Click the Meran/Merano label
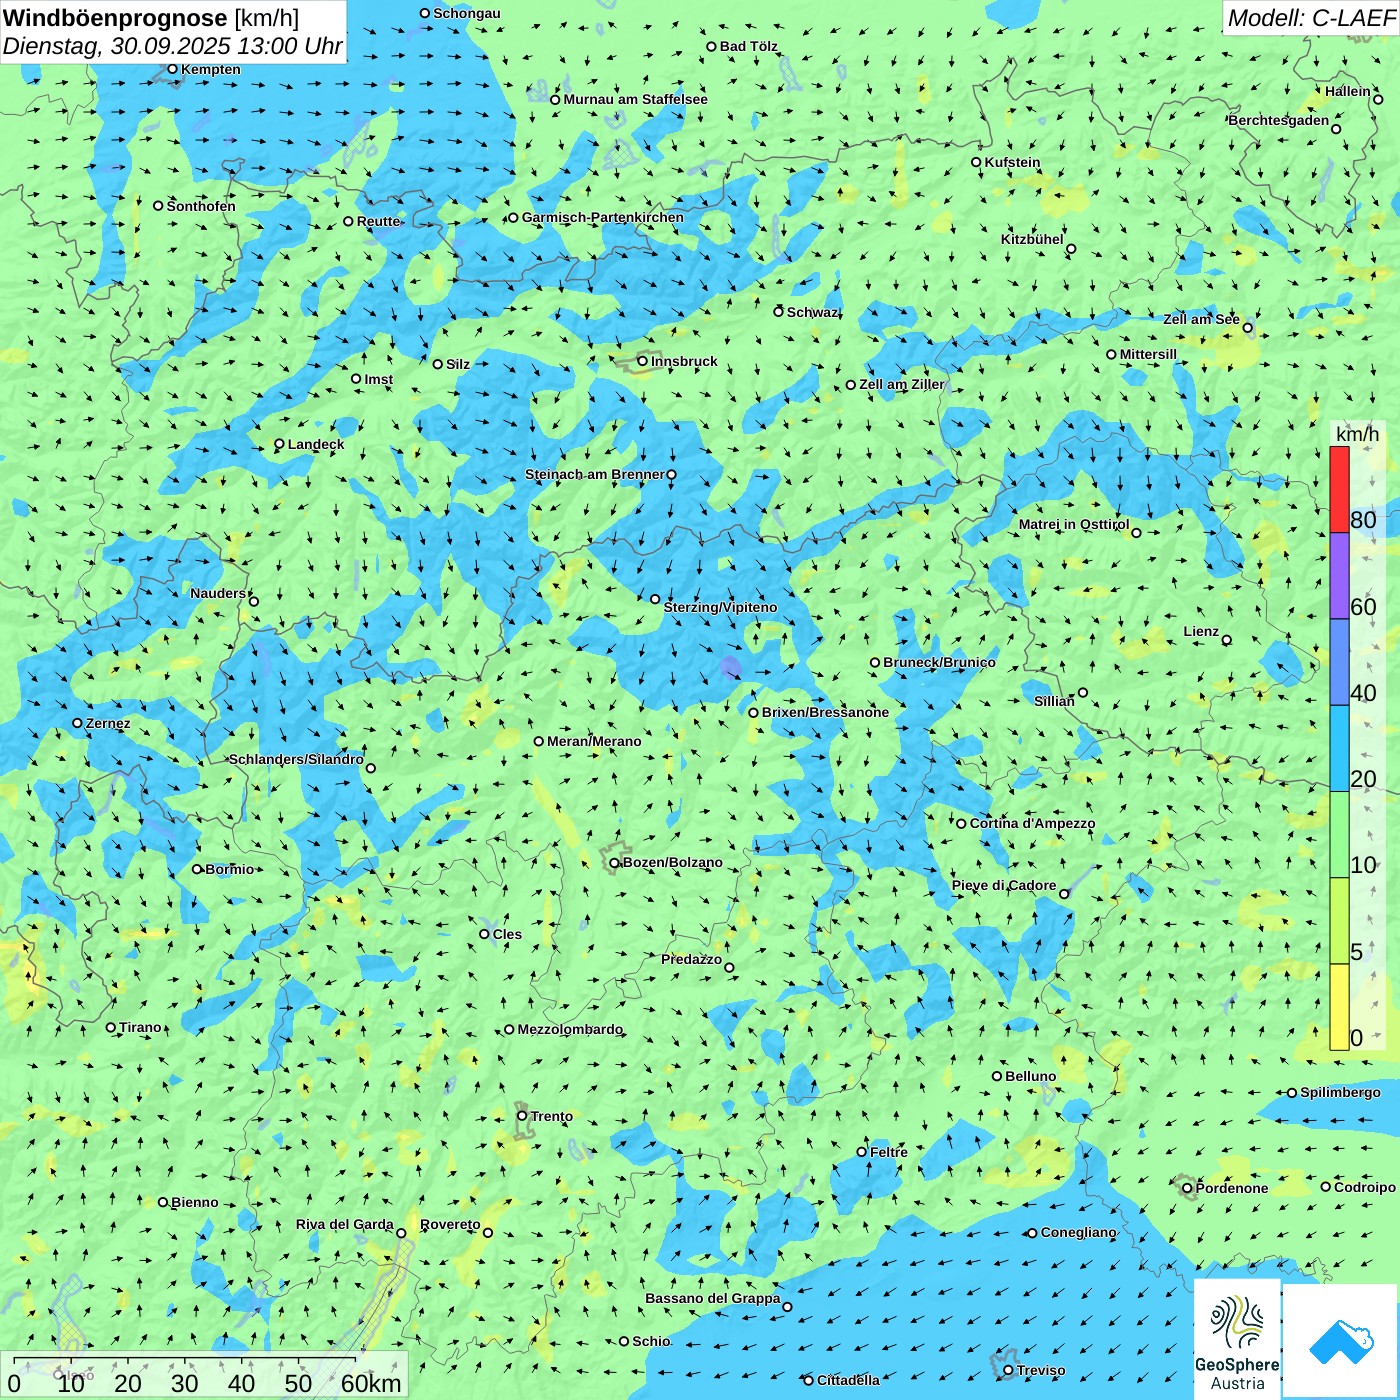The height and width of the screenshot is (1400, 1400). pyautogui.click(x=594, y=741)
